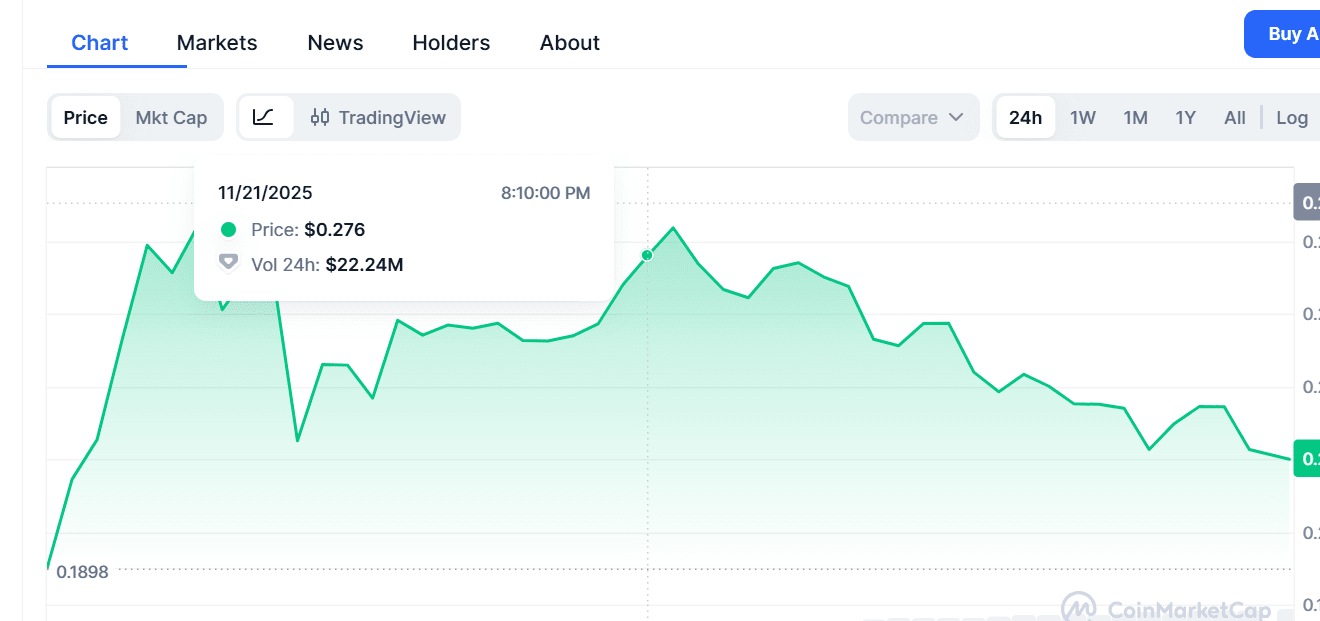Select the line chart icon

264,117
